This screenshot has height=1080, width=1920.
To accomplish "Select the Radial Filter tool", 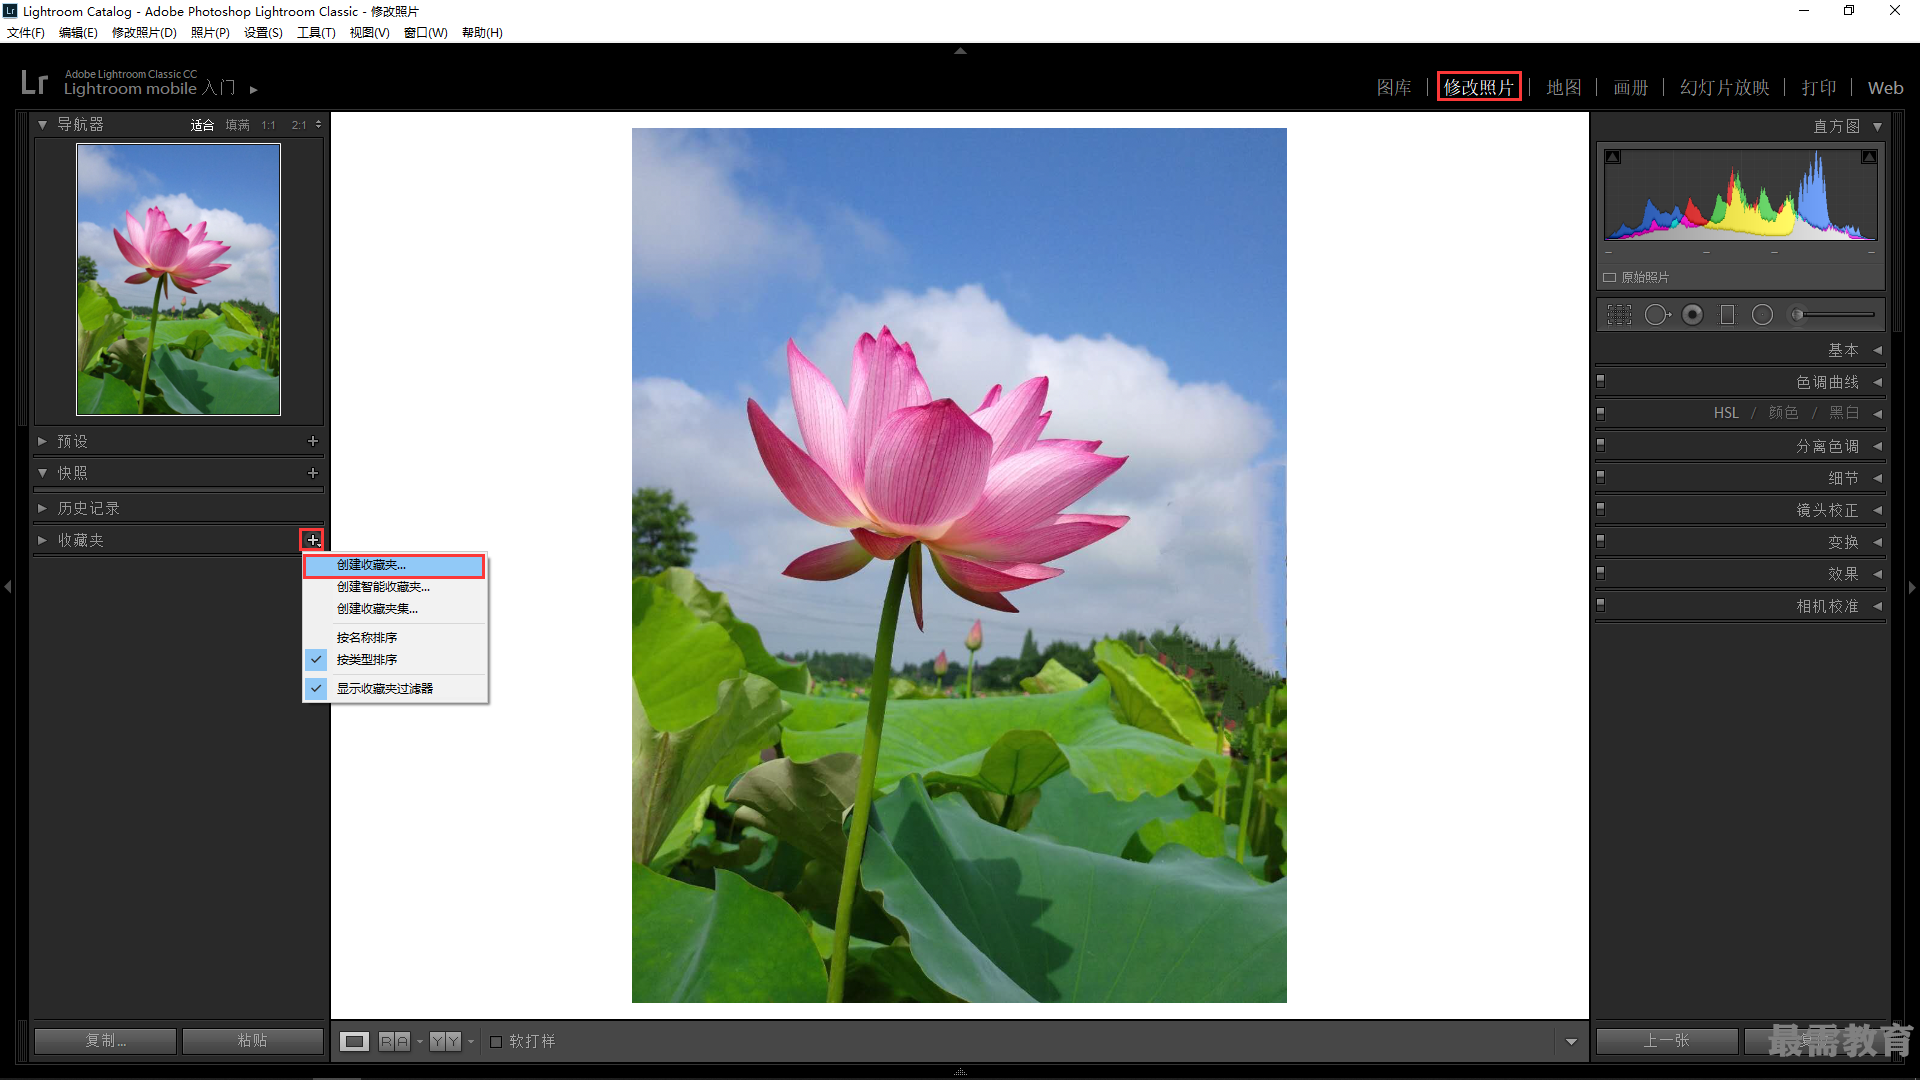I will (1762, 315).
